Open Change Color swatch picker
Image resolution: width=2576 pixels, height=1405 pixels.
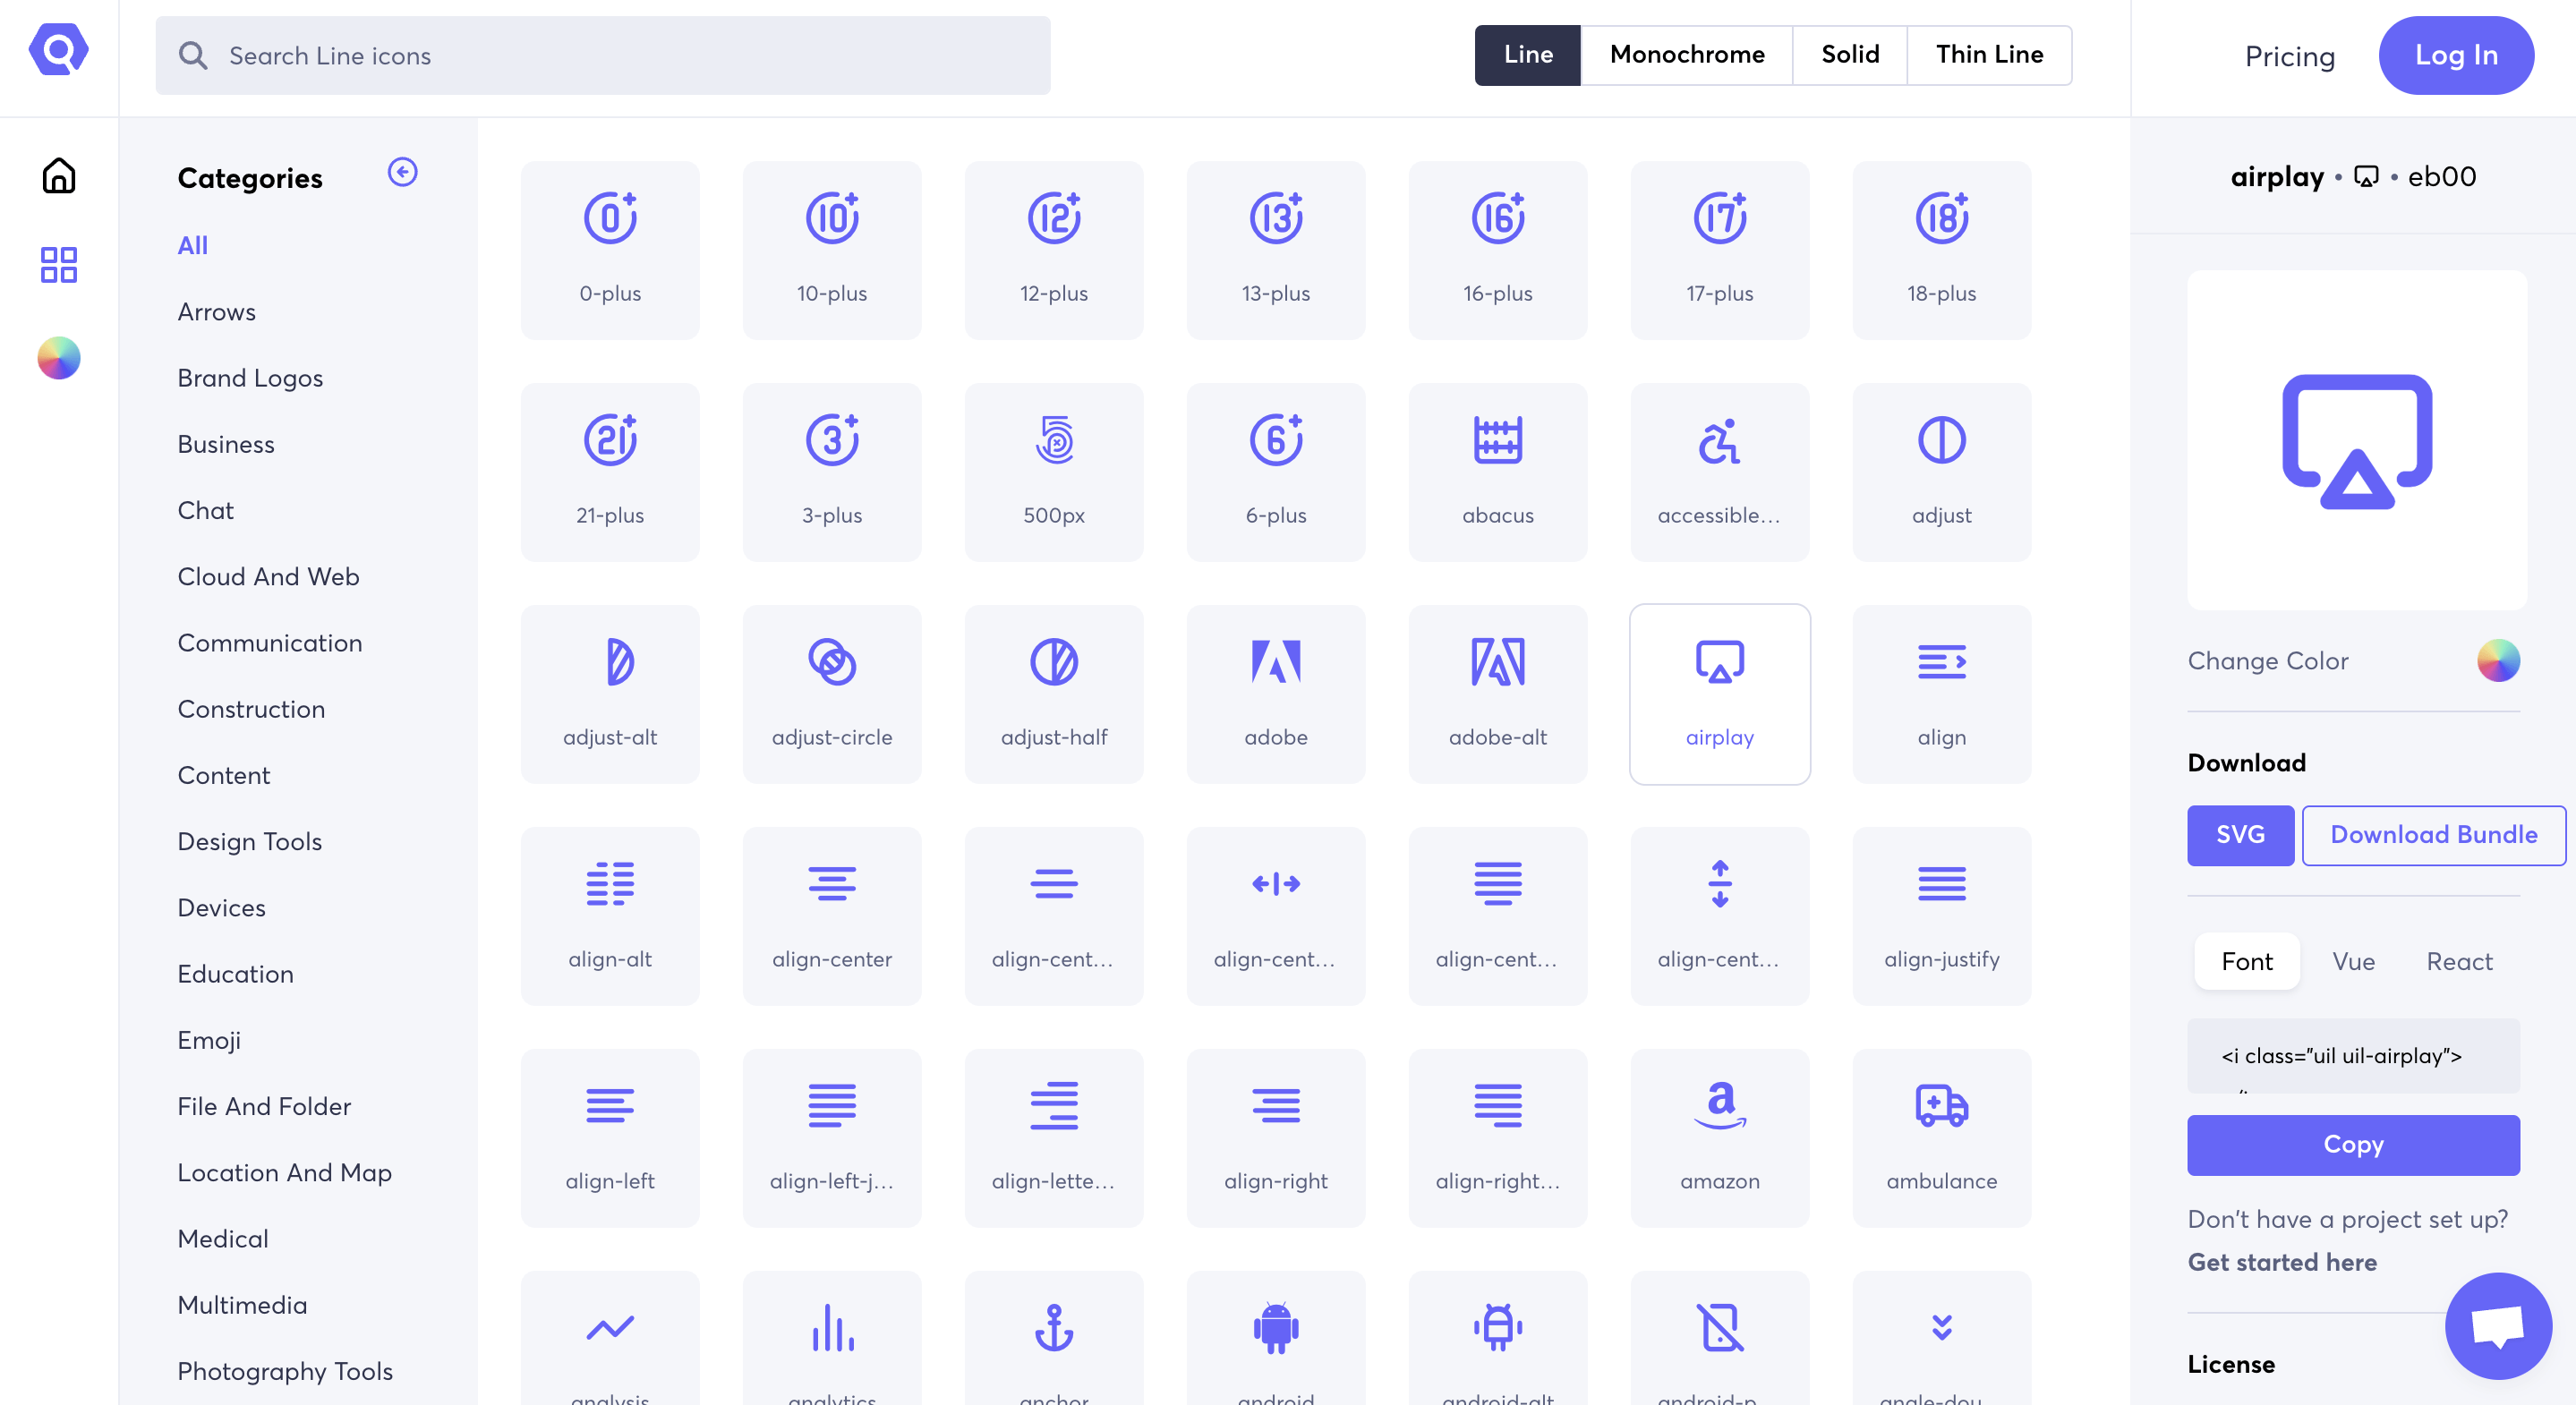pyautogui.click(x=2497, y=661)
